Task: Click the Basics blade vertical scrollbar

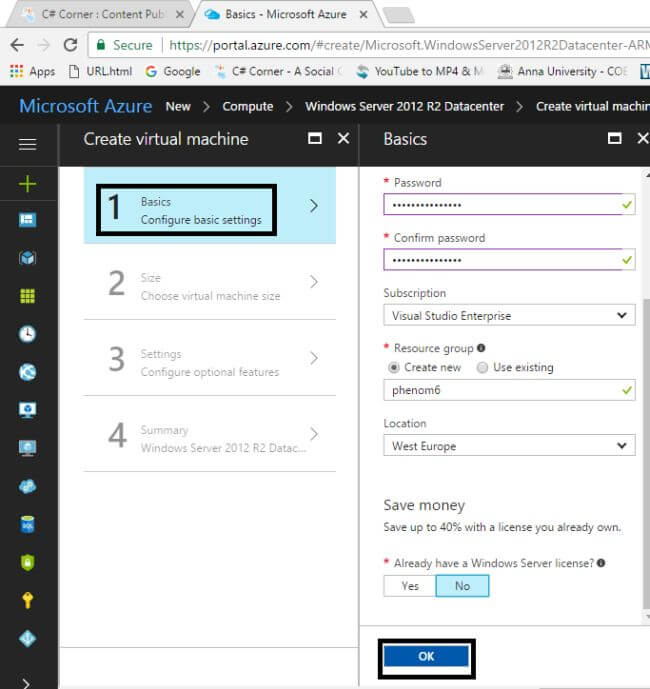Action: pos(646,453)
